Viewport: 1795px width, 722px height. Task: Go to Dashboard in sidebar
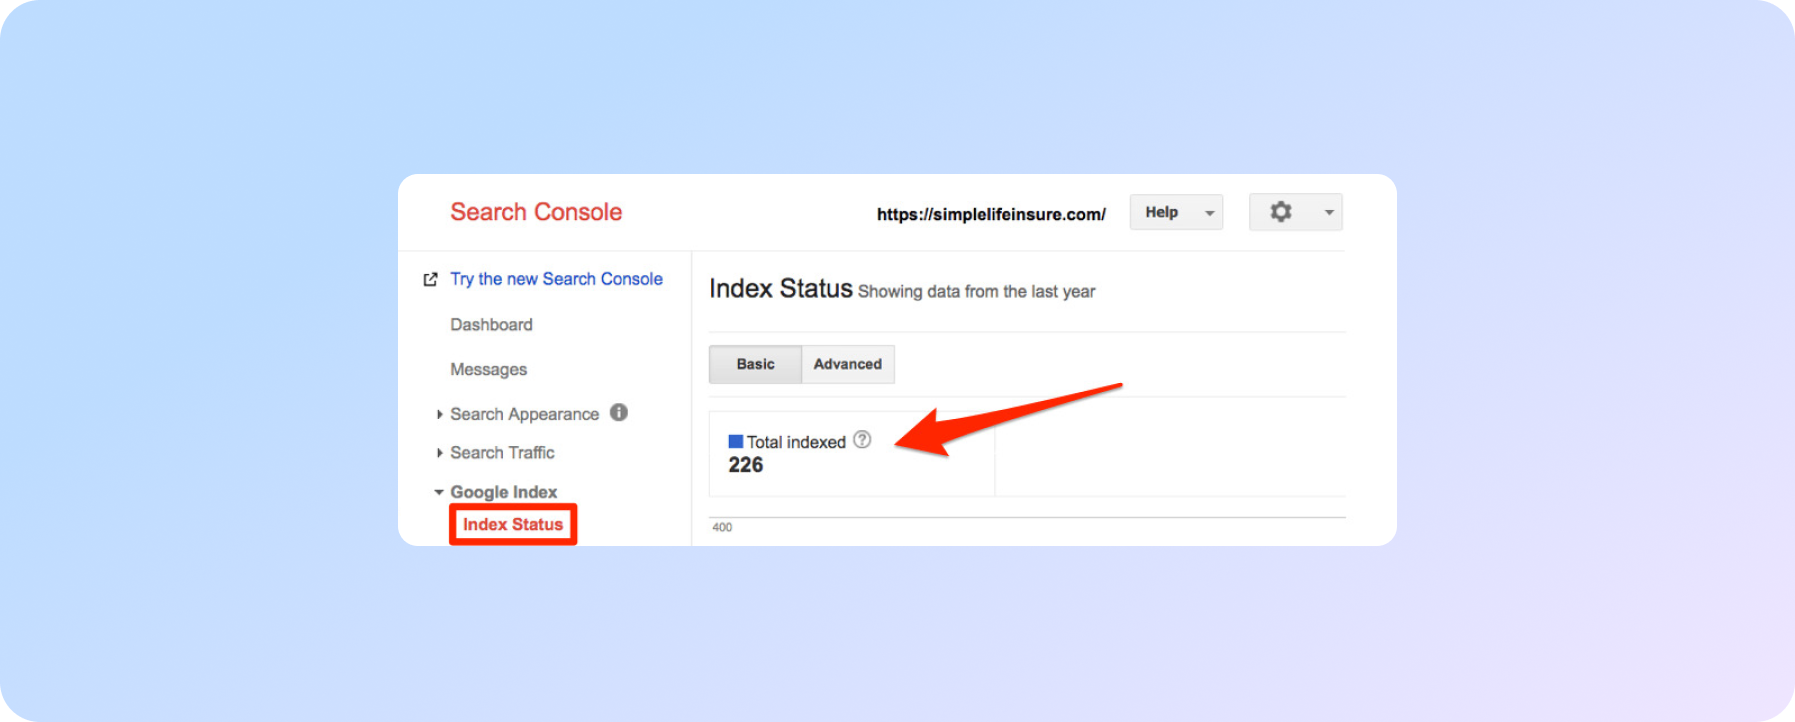(x=491, y=325)
